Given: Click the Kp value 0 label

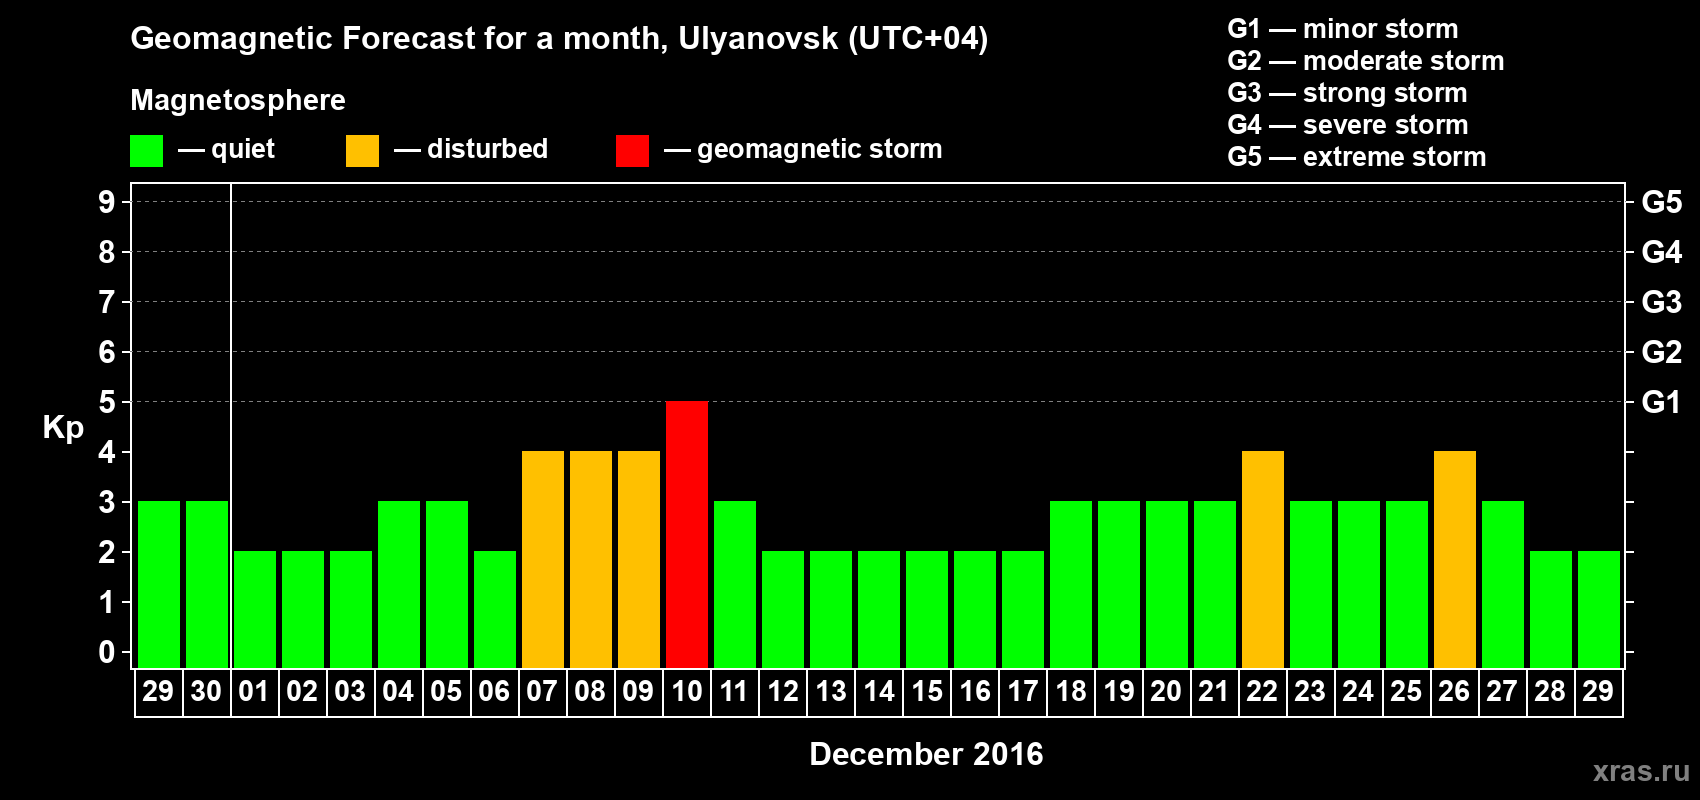Looking at the screenshot, I should point(107,652).
